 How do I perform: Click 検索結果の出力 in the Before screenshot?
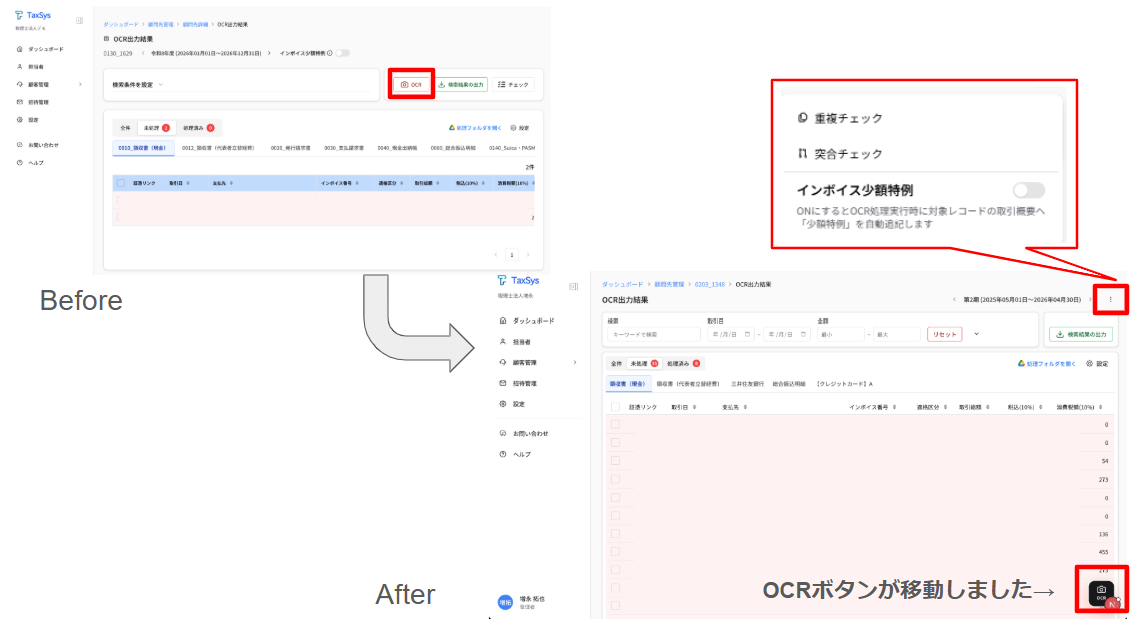point(461,85)
